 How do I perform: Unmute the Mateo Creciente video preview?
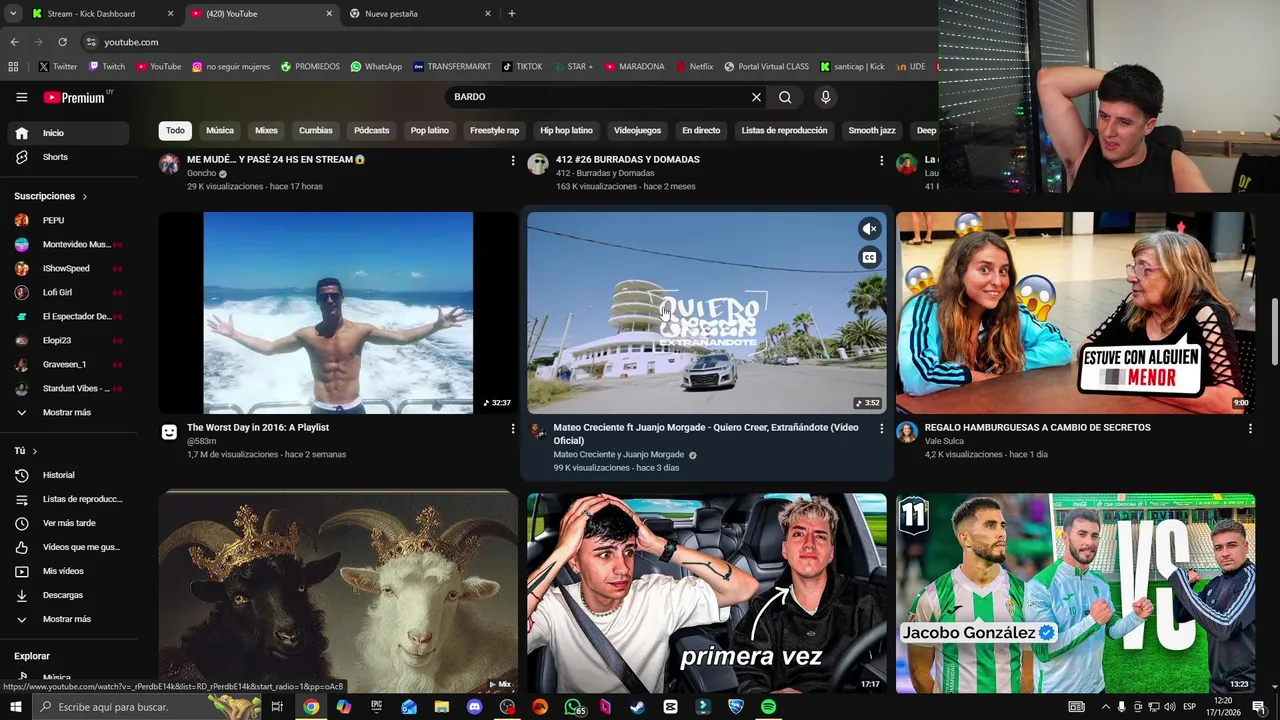point(869,229)
